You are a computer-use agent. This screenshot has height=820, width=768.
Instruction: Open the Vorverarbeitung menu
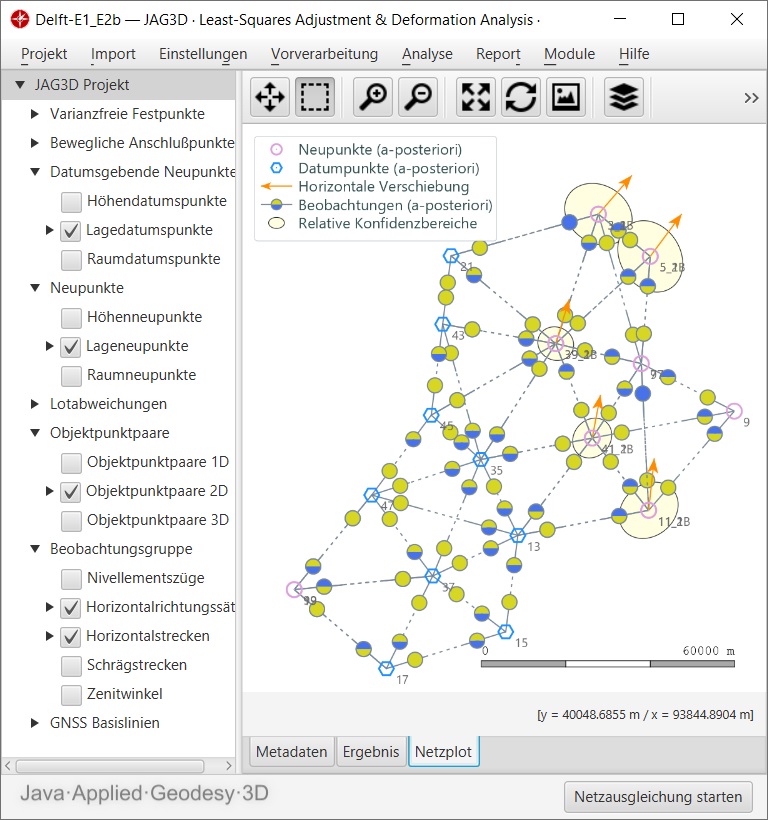(x=324, y=54)
